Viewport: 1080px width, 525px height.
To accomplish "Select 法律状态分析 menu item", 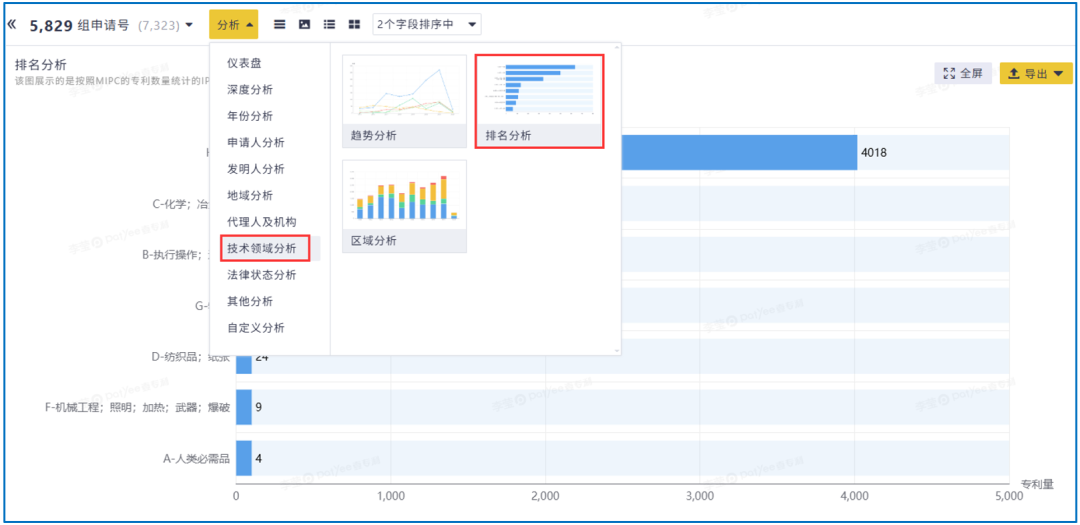I will click(262, 275).
